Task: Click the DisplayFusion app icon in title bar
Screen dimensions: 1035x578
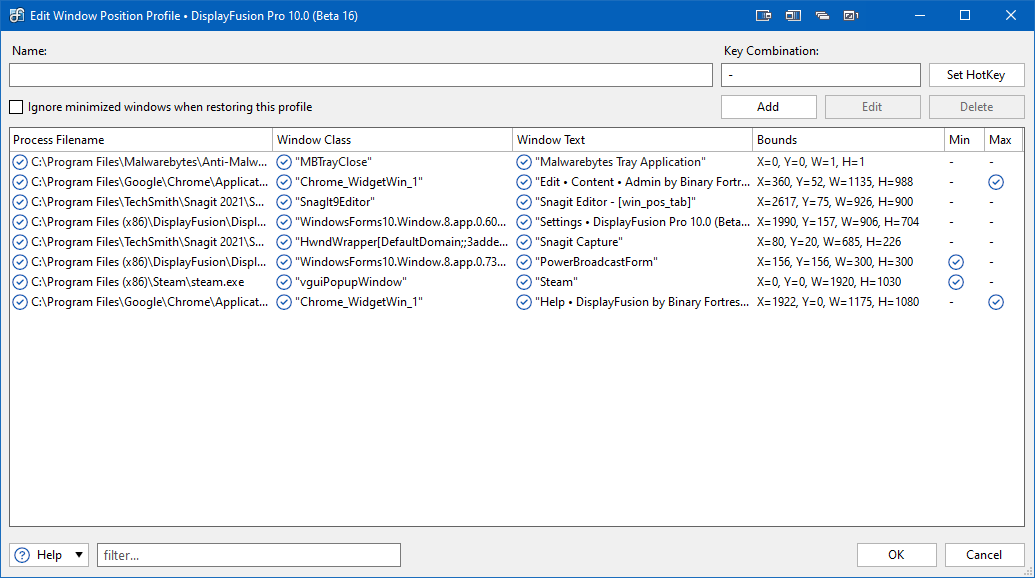Action: (17, 15)
